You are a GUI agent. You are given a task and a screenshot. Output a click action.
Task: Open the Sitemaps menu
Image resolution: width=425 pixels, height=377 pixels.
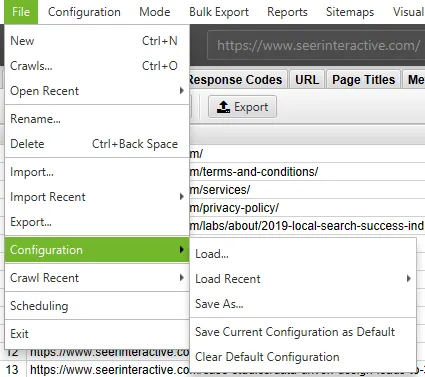click(x=350, y=12)
